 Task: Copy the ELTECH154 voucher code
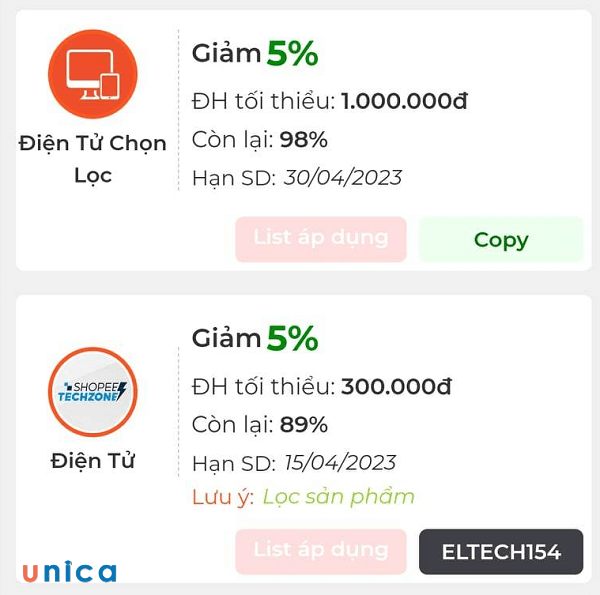[500, 551]
